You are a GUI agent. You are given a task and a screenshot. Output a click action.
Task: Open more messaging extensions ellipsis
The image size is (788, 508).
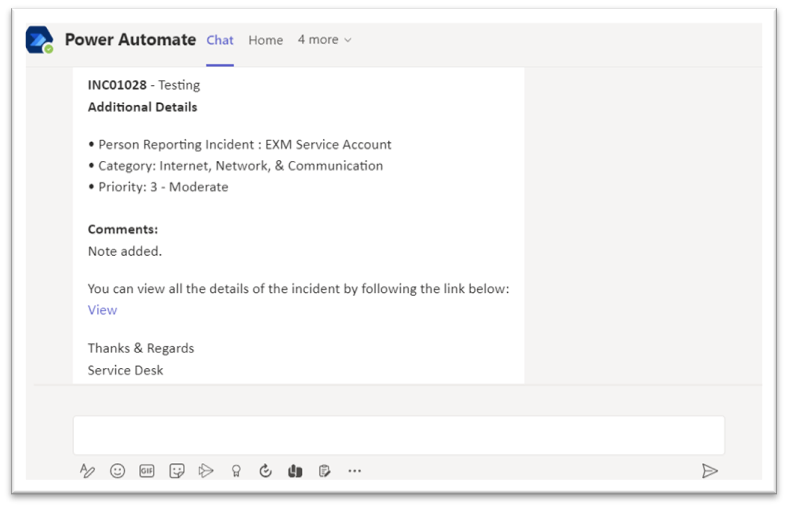(354, 471)
